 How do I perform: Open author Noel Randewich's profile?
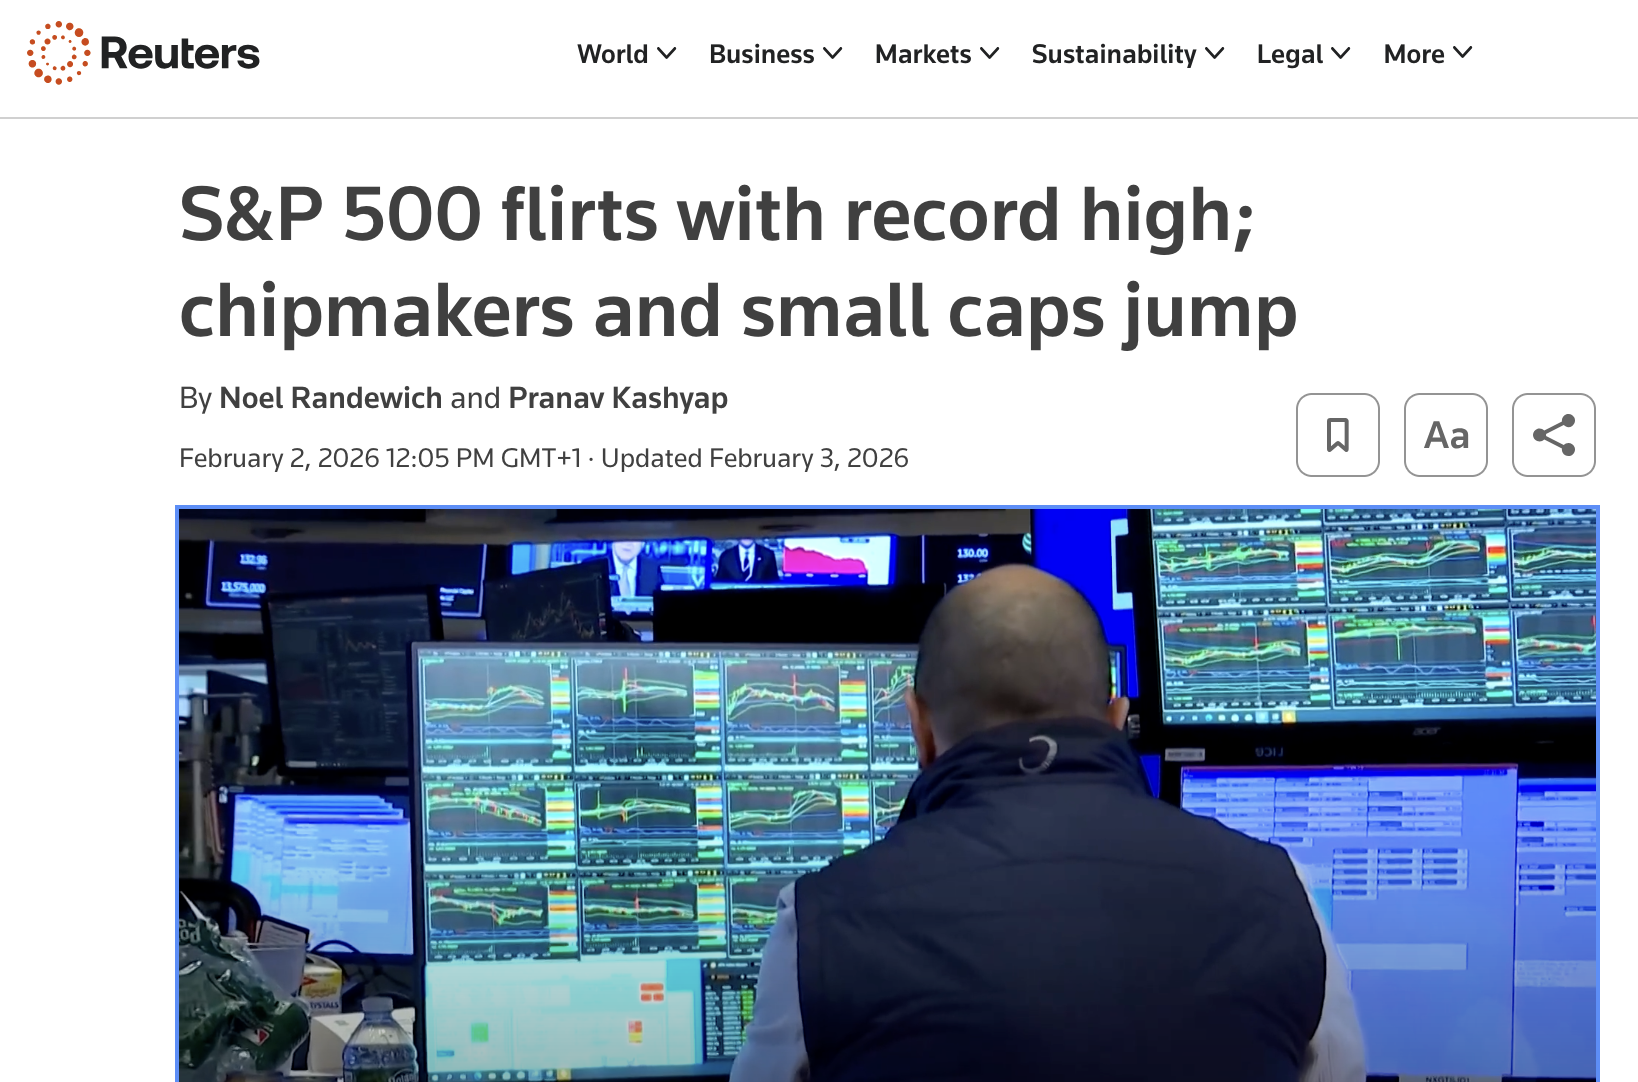331,398
